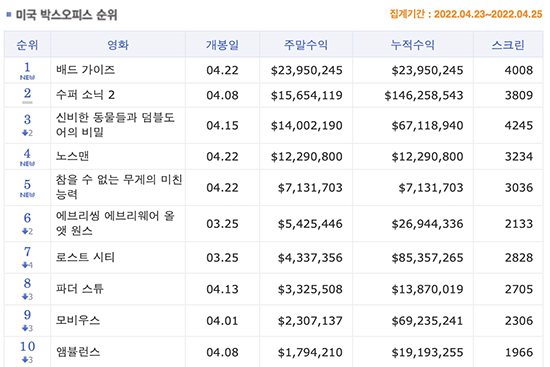Screen dimensions: 550x367
Task: Select the movie title 노스맨
Action: 72,156
